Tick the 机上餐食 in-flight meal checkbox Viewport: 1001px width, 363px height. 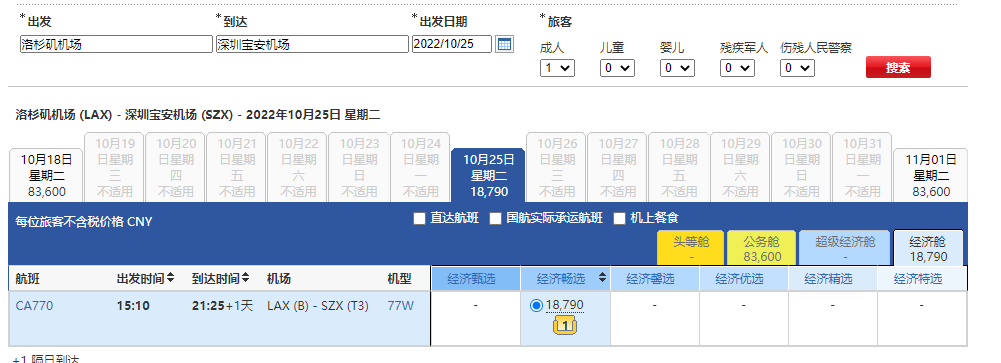click(619, 219)
